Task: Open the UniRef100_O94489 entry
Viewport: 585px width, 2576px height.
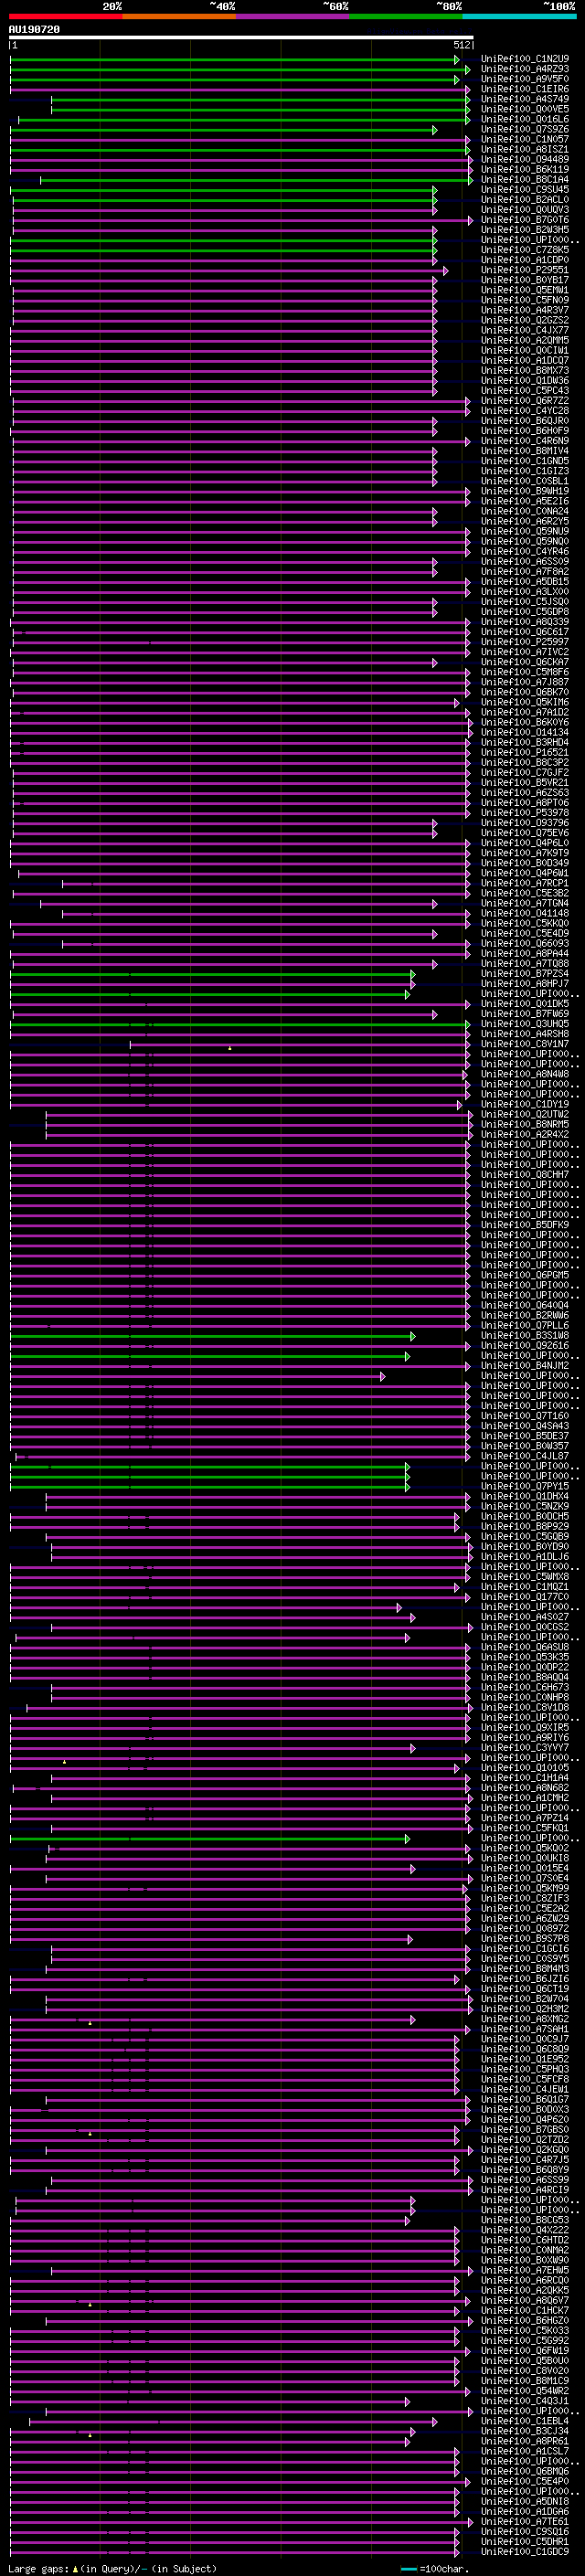Action: pyautogui.click(x=525, y=159)
